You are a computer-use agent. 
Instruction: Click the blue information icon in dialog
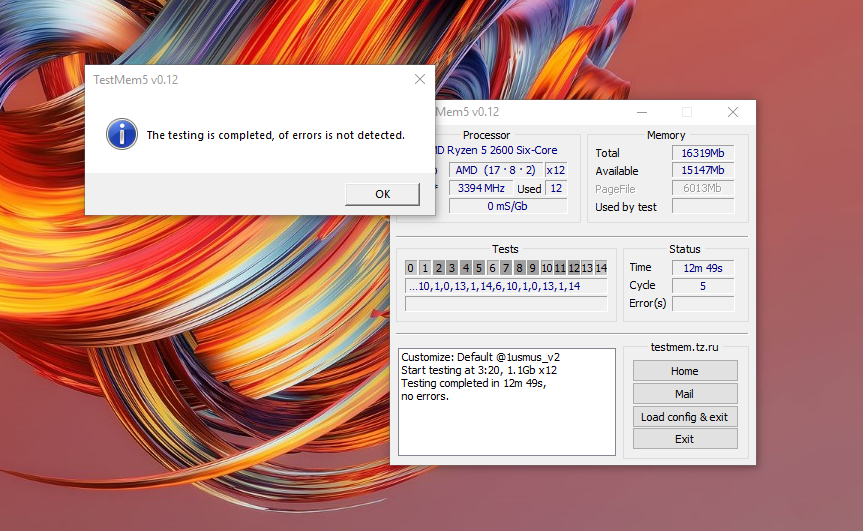pos(122,134)
